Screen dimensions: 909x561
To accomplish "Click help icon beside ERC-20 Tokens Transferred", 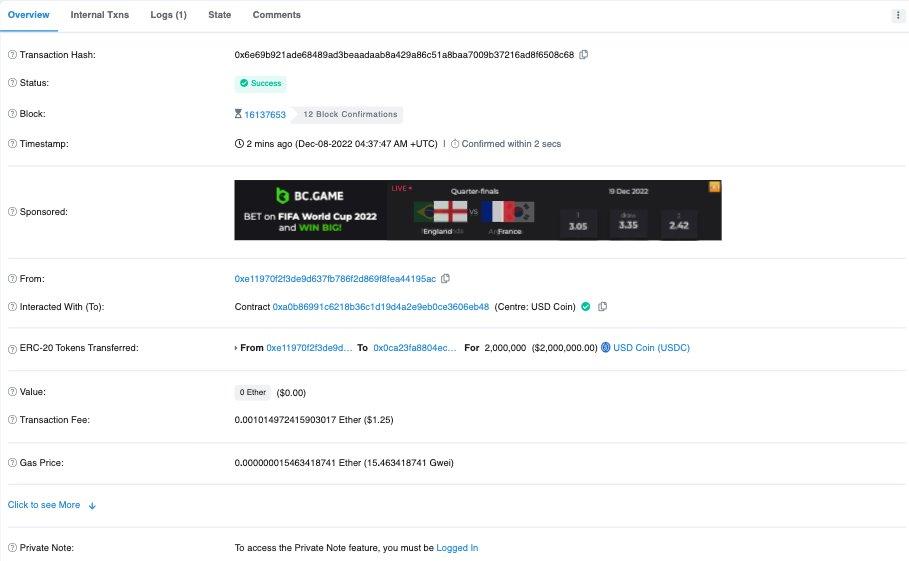I will click(12, 349).
